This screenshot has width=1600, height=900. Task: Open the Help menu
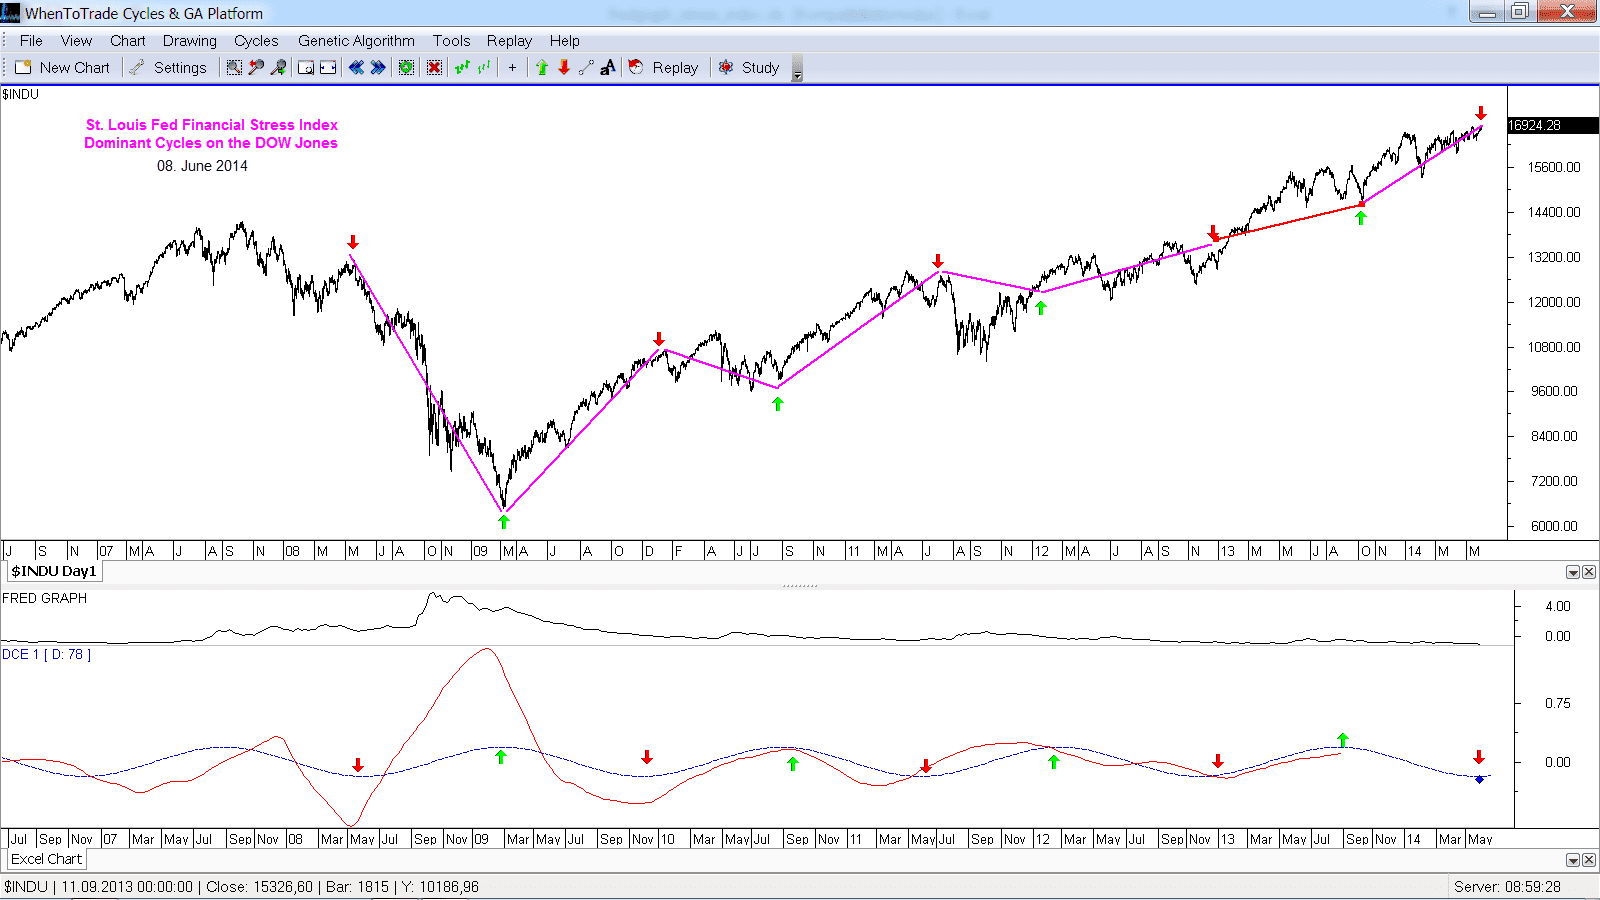tap(564, 40)
